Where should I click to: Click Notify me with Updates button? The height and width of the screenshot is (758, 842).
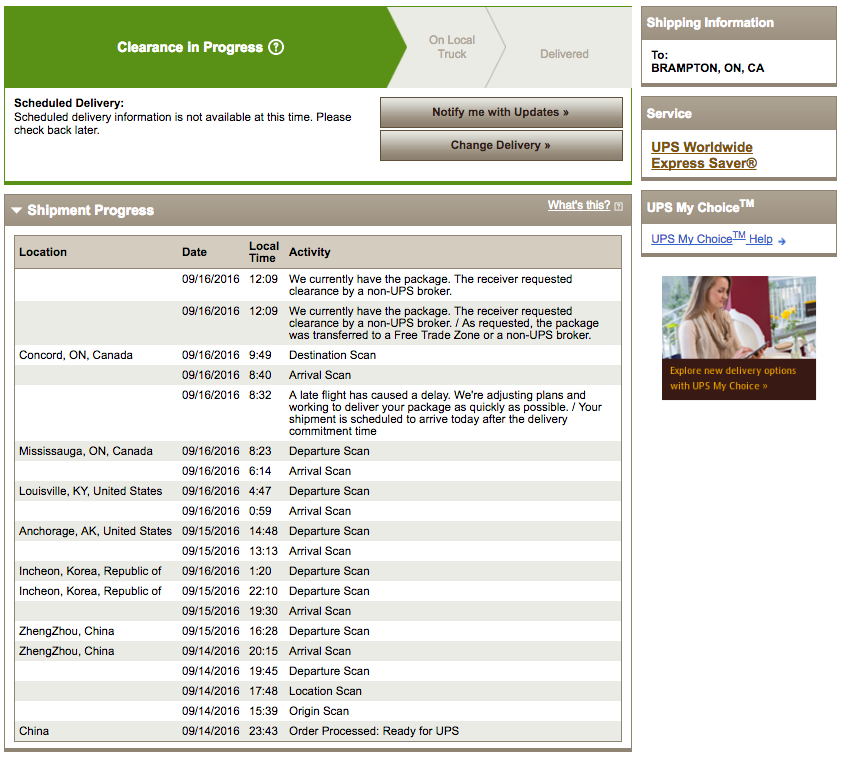[501, 112]
